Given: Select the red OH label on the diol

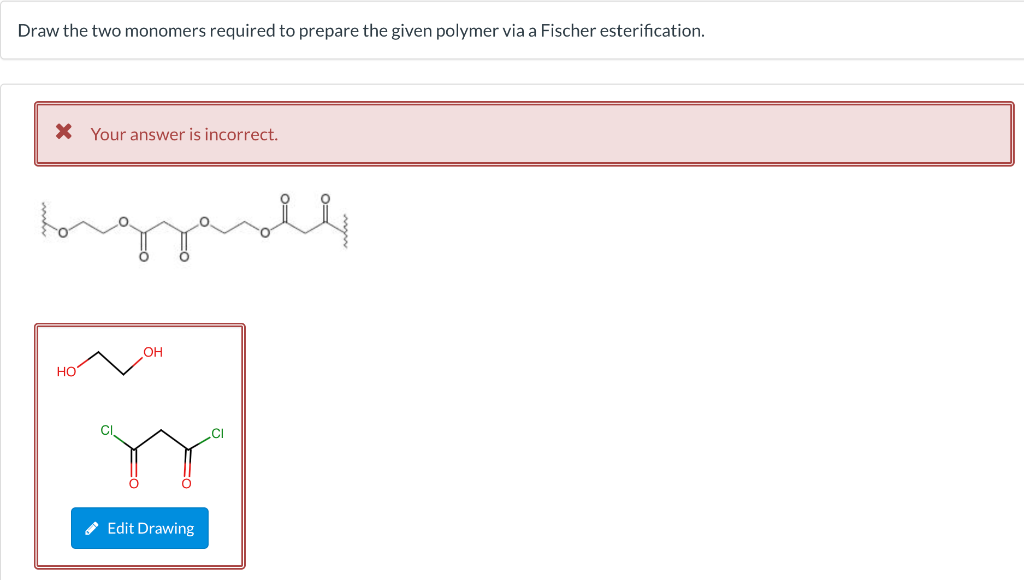Looking at the screenshot, I should click(151, 351).
